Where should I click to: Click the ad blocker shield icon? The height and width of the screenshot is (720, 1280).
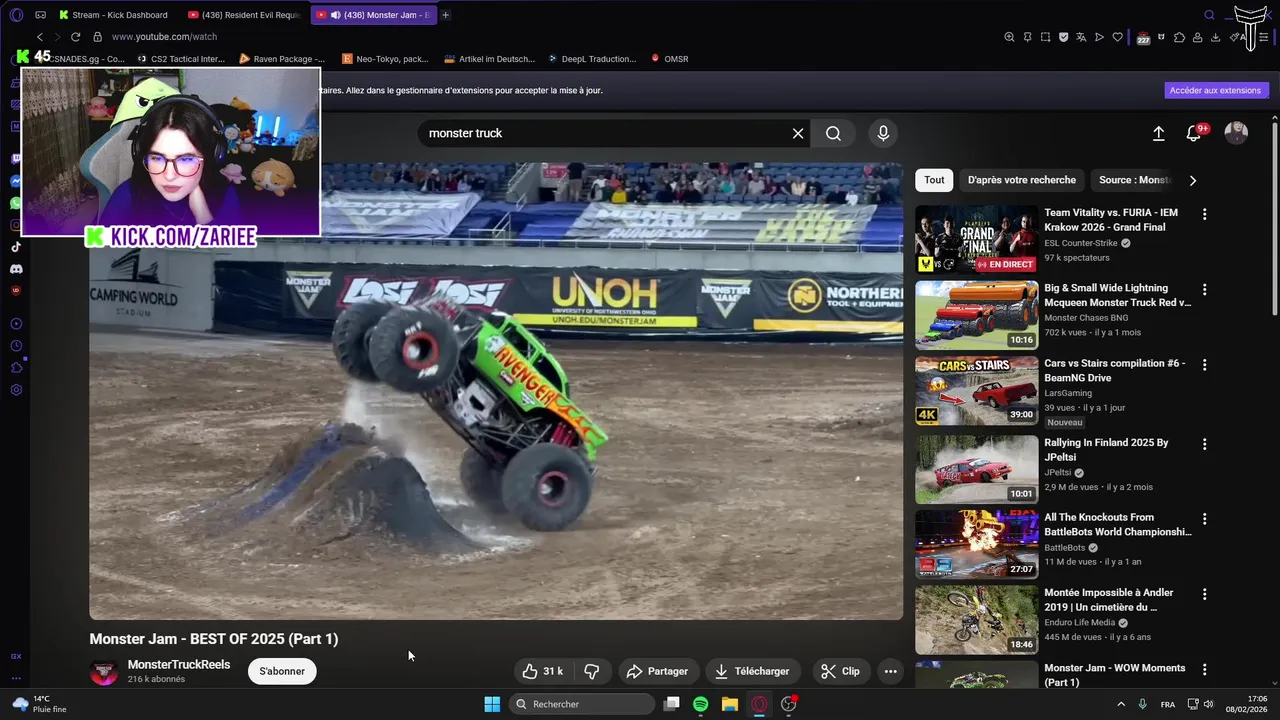point(1063,37)
